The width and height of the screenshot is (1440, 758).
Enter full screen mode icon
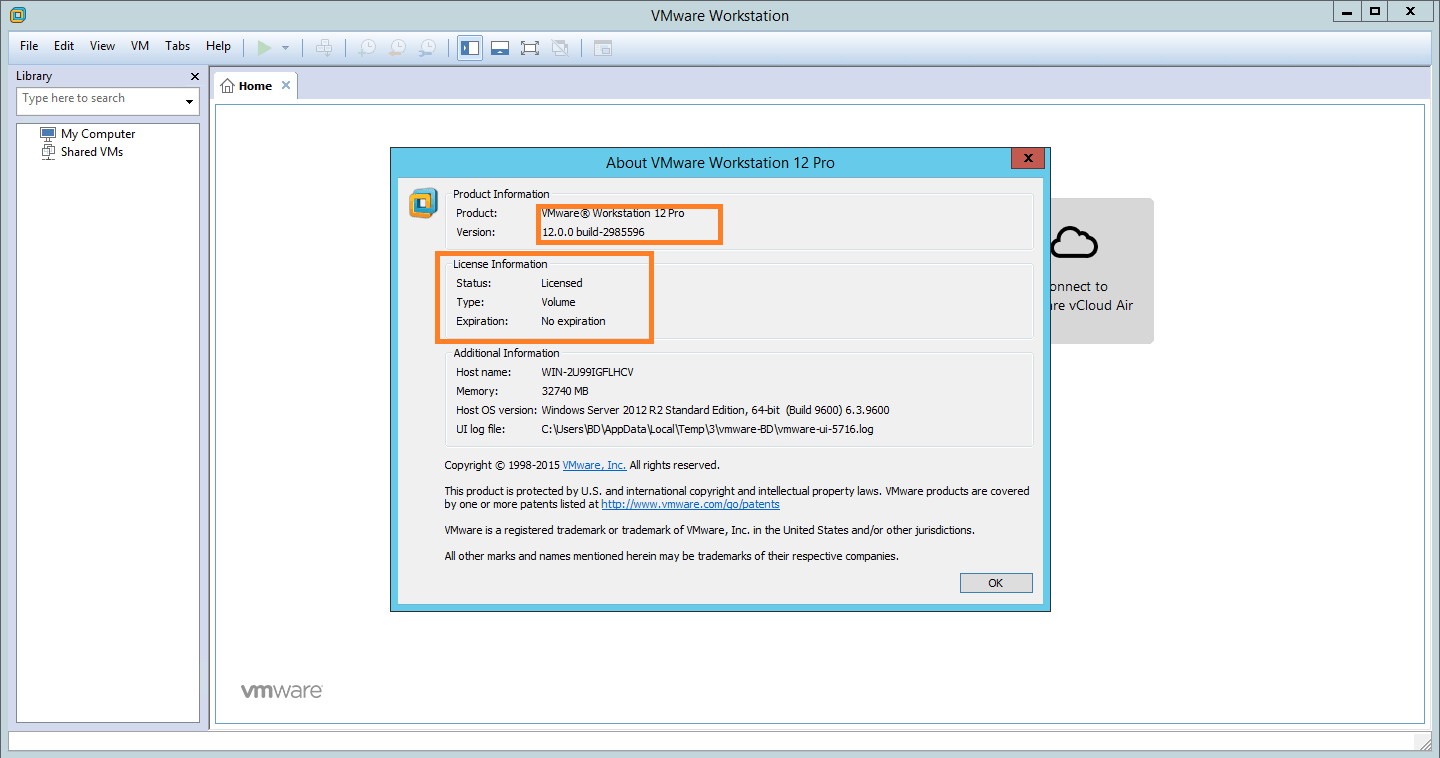coord(530,47)
